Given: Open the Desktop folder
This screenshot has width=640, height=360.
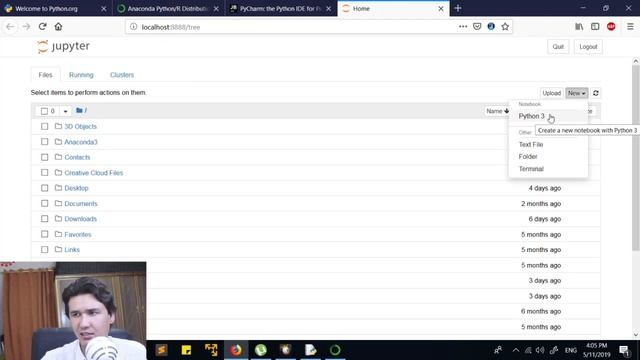Looking at the screenshot, I should click(76, 188).
